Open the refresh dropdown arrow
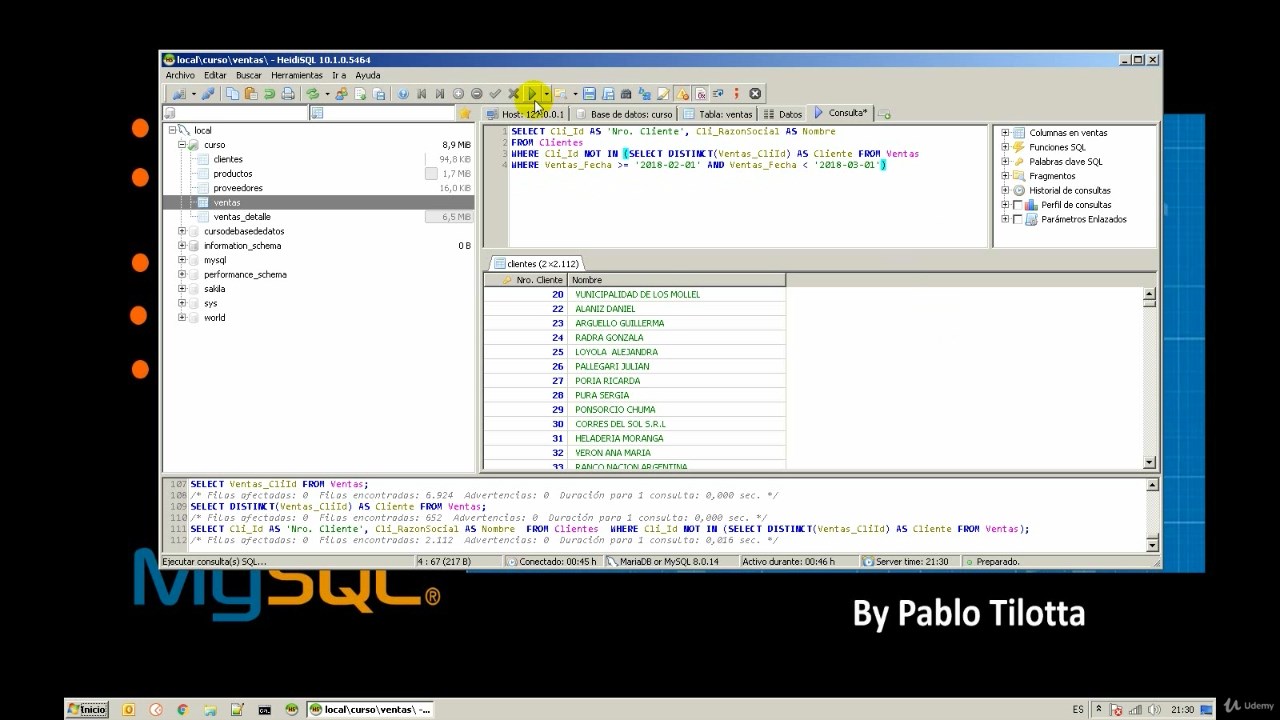The height and width of the screenshot is (720, 1280). [327, 94]
